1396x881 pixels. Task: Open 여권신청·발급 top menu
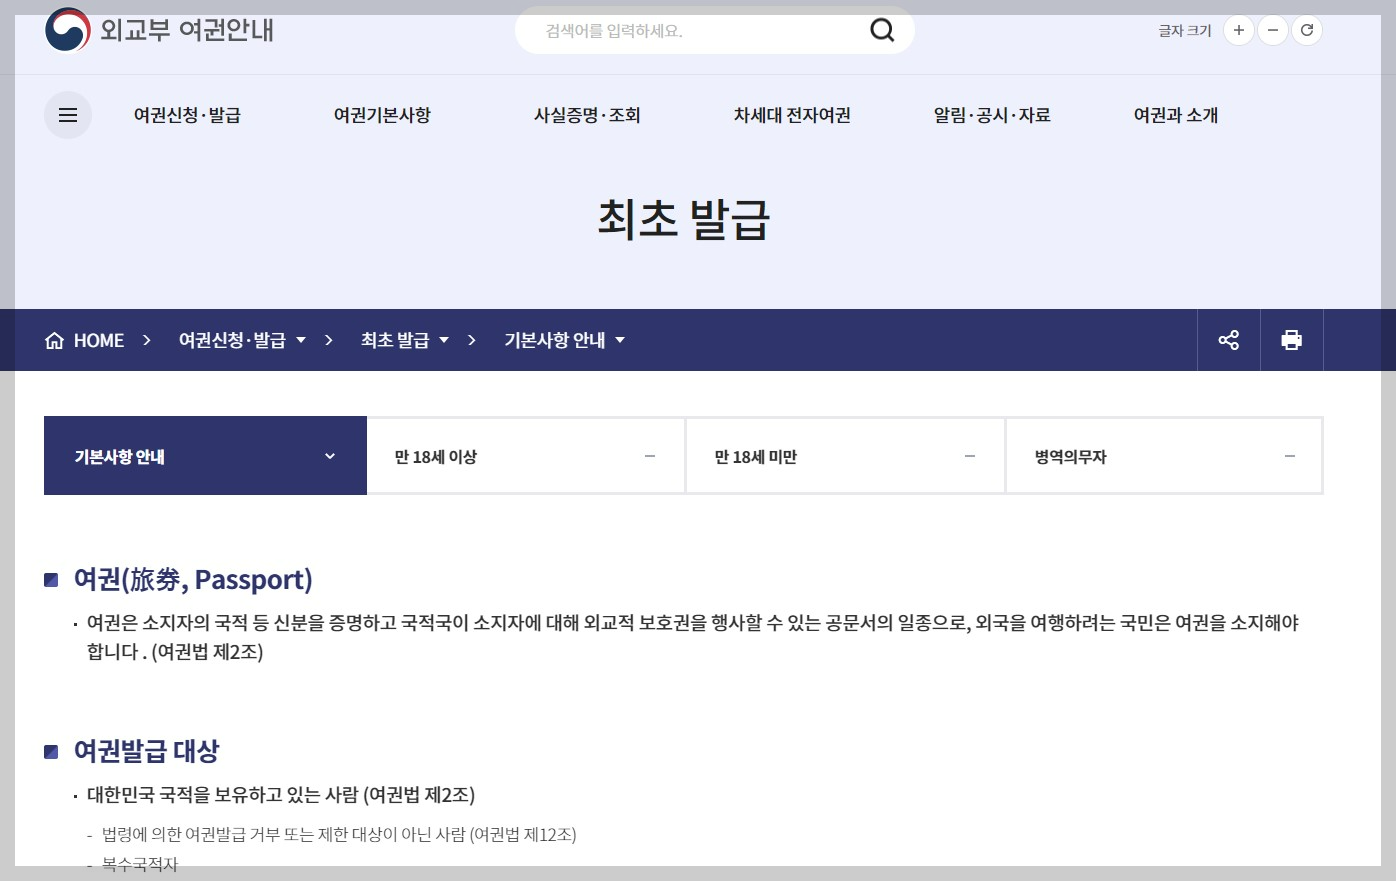tap(187, 115)
